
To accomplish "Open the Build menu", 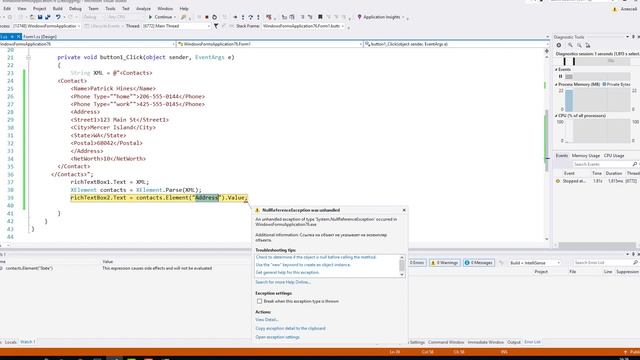I will coord(58,9).
